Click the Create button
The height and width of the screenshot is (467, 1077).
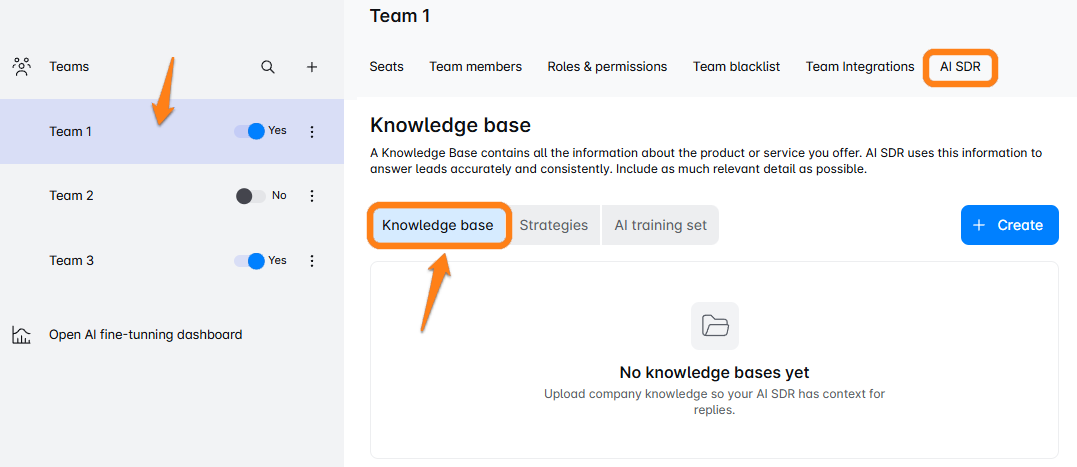[1010, 225]
